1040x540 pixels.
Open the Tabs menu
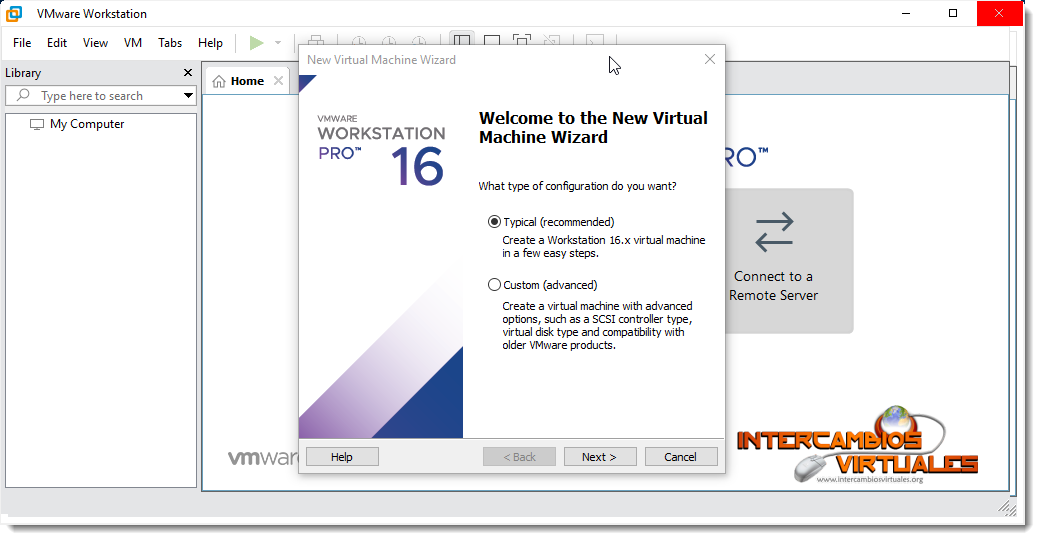(170, 42)
